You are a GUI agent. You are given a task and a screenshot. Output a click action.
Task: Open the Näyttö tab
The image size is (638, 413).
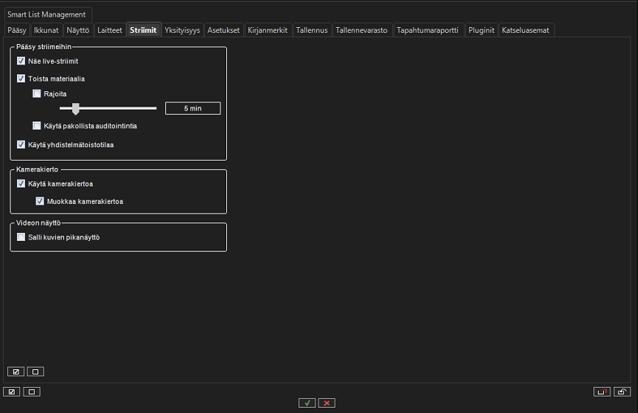(x=78, y=30)
